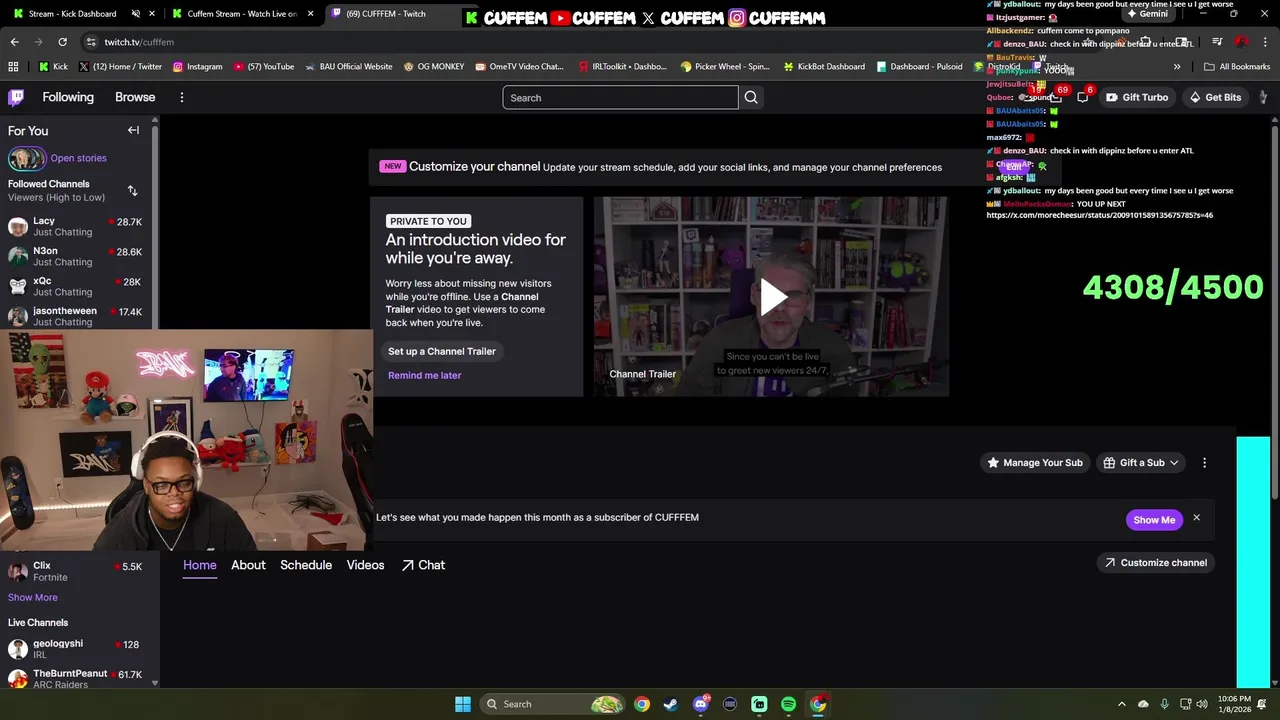Open Steam from the taskbar
The height and width of the screenshot is (720, 1280).
point(670,704)
